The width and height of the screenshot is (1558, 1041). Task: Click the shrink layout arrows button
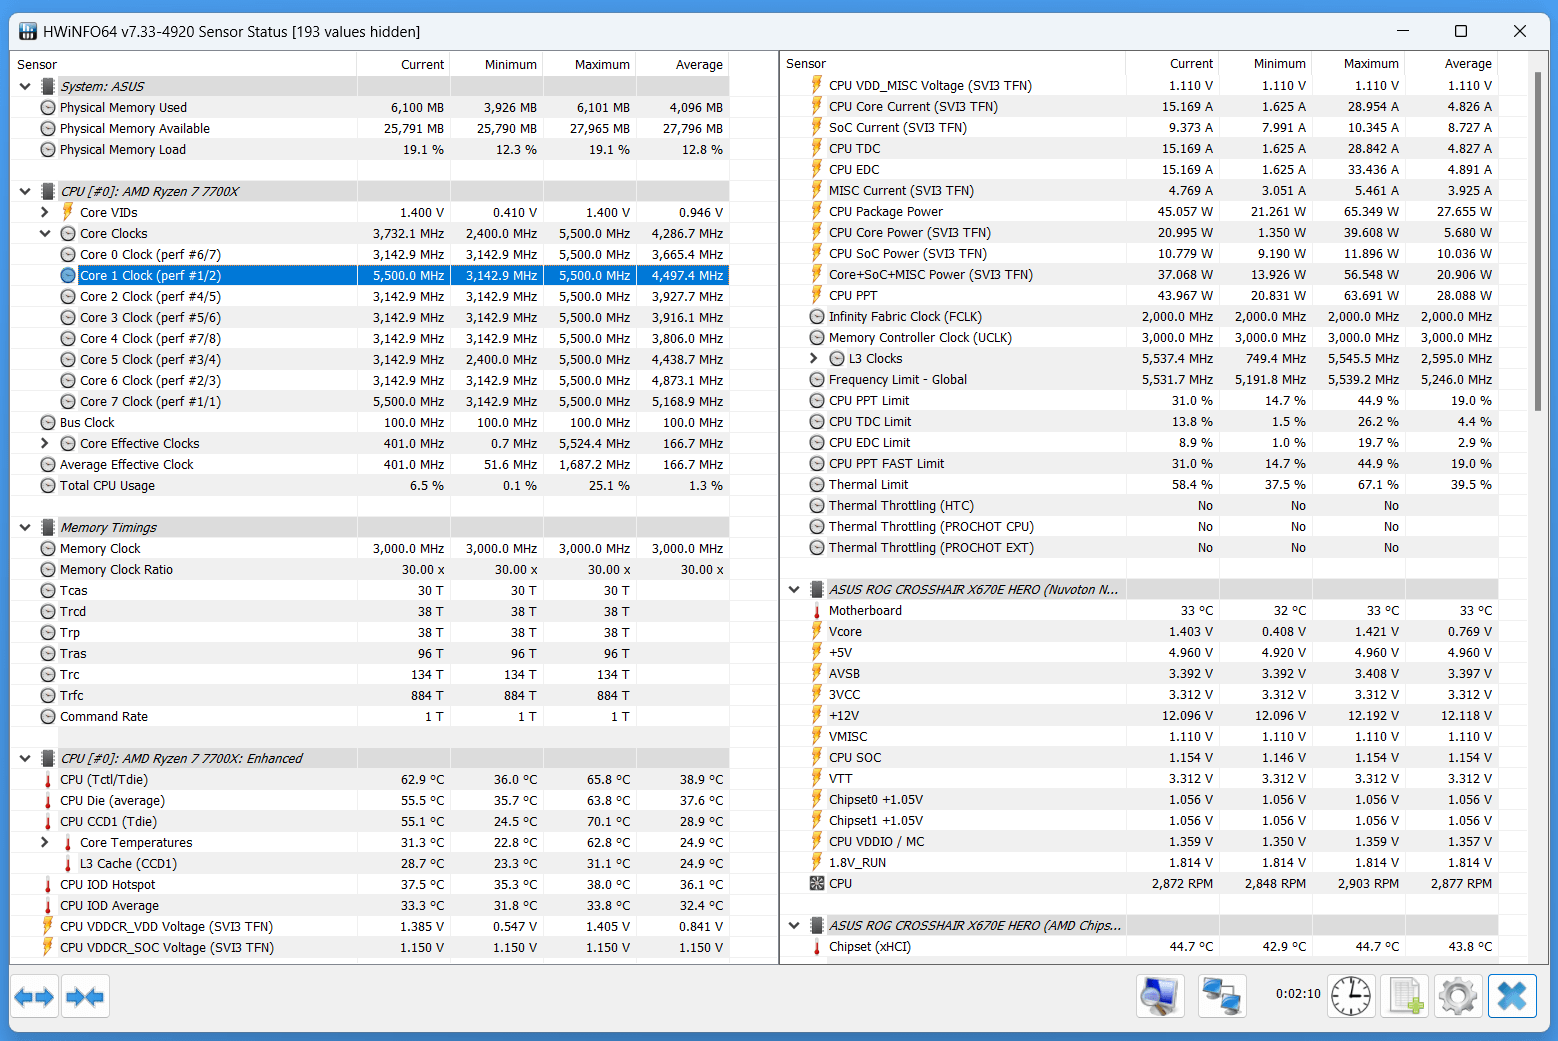[85, 996]
